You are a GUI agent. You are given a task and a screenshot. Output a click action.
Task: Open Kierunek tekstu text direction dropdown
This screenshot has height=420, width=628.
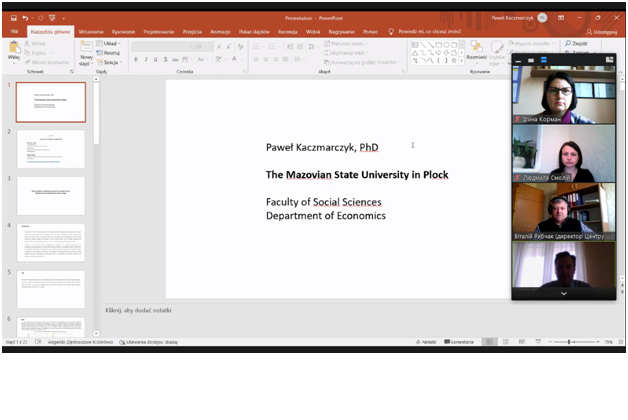(x=346, y=43)
